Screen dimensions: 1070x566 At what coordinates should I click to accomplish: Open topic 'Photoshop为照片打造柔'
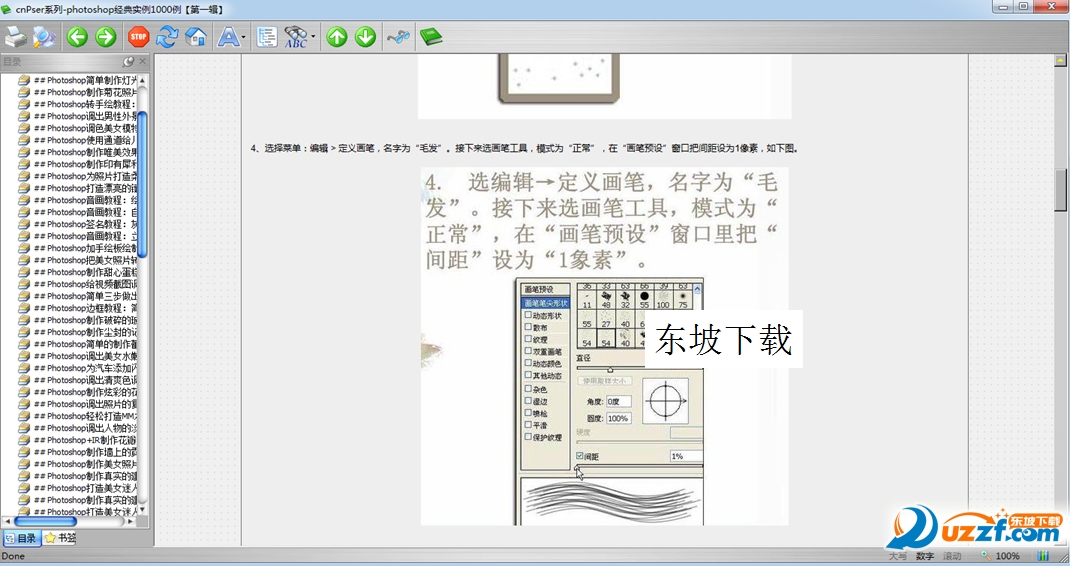pyautogui.click(x=85, y=176)
